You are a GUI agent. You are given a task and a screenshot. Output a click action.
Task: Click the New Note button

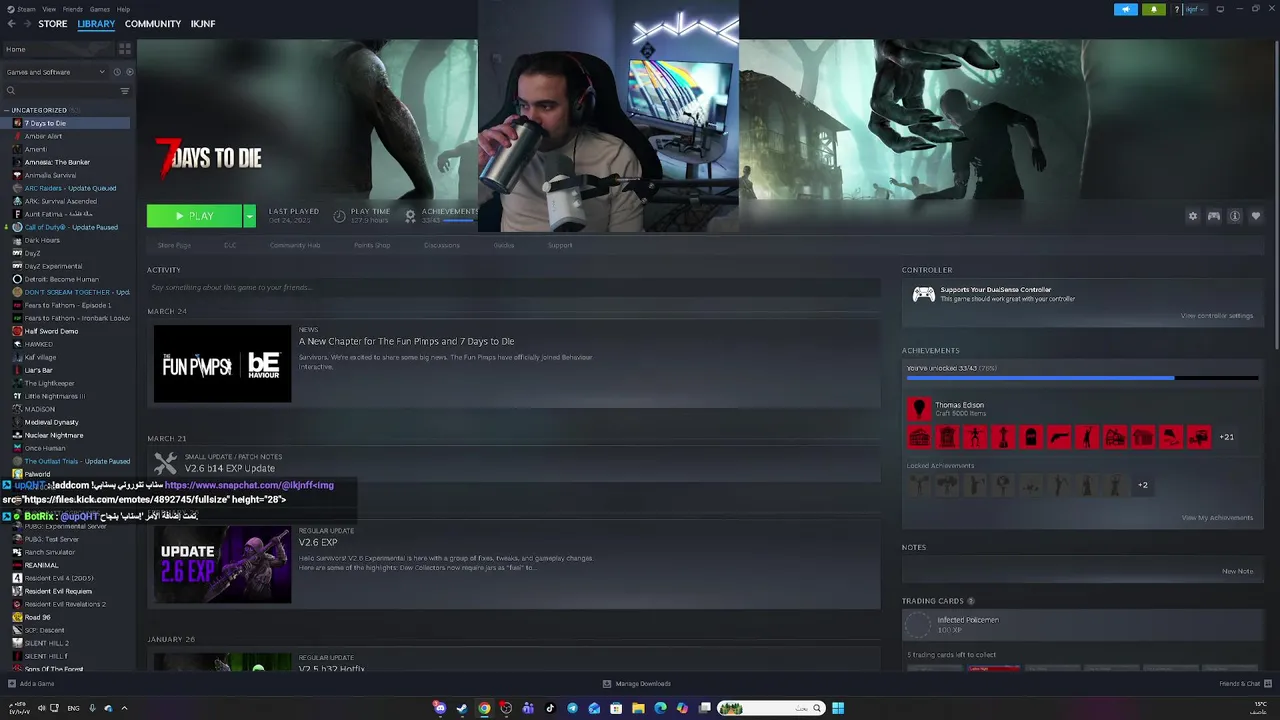1237,571
